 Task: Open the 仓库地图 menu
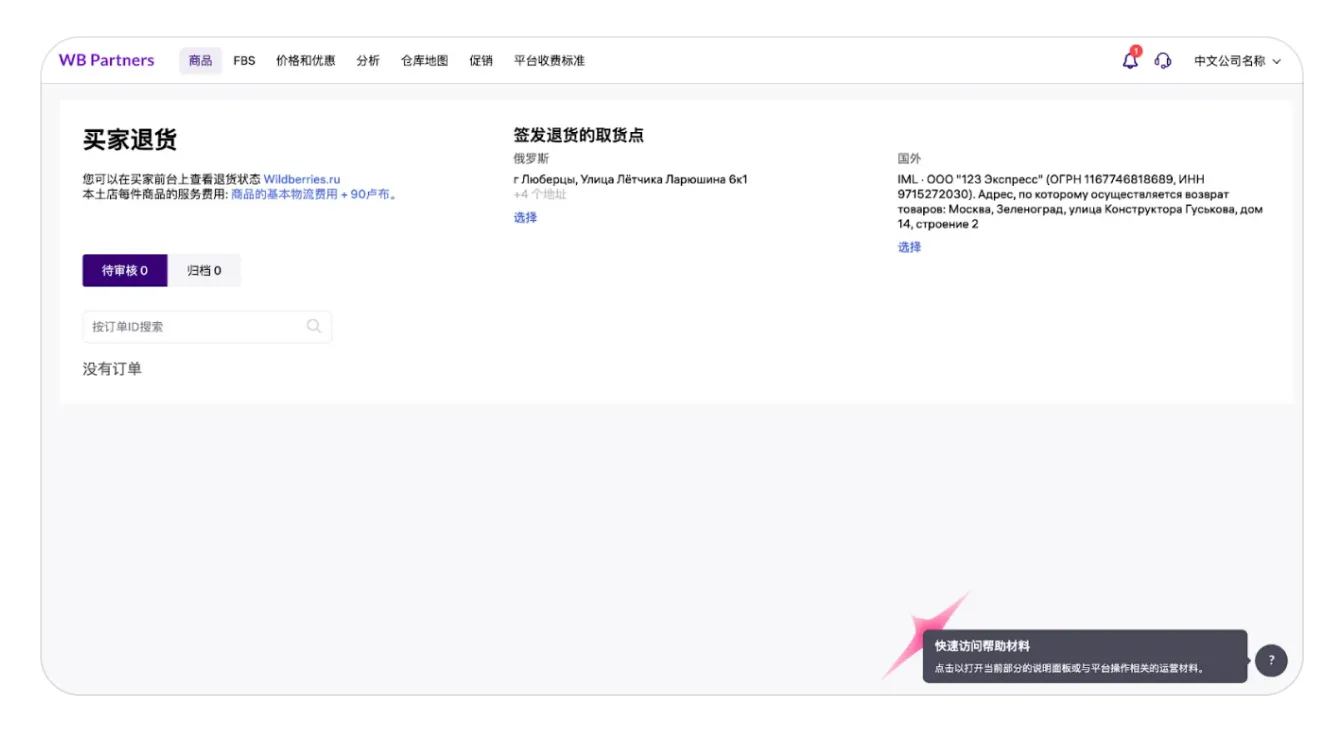tap(424, 61)
